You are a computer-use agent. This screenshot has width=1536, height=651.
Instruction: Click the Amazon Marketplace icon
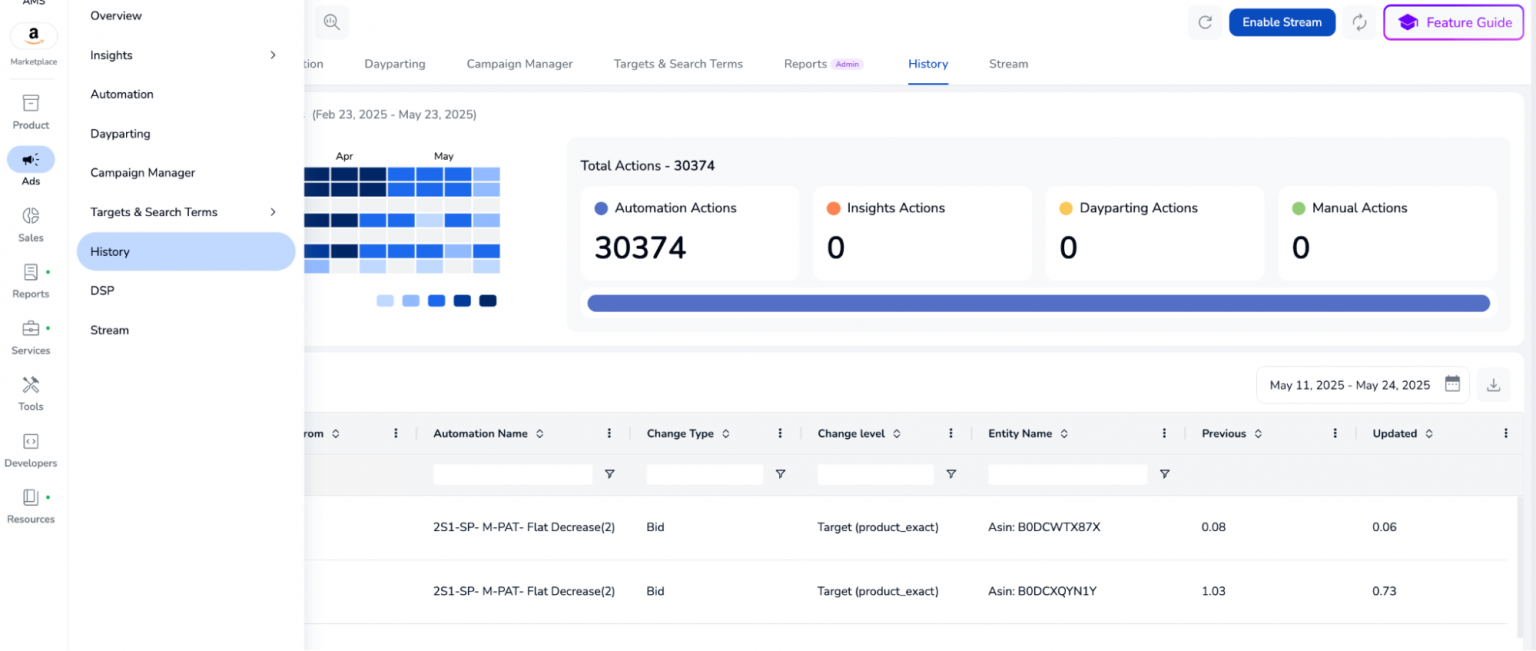pyautogui.click(x=33, y=36)
